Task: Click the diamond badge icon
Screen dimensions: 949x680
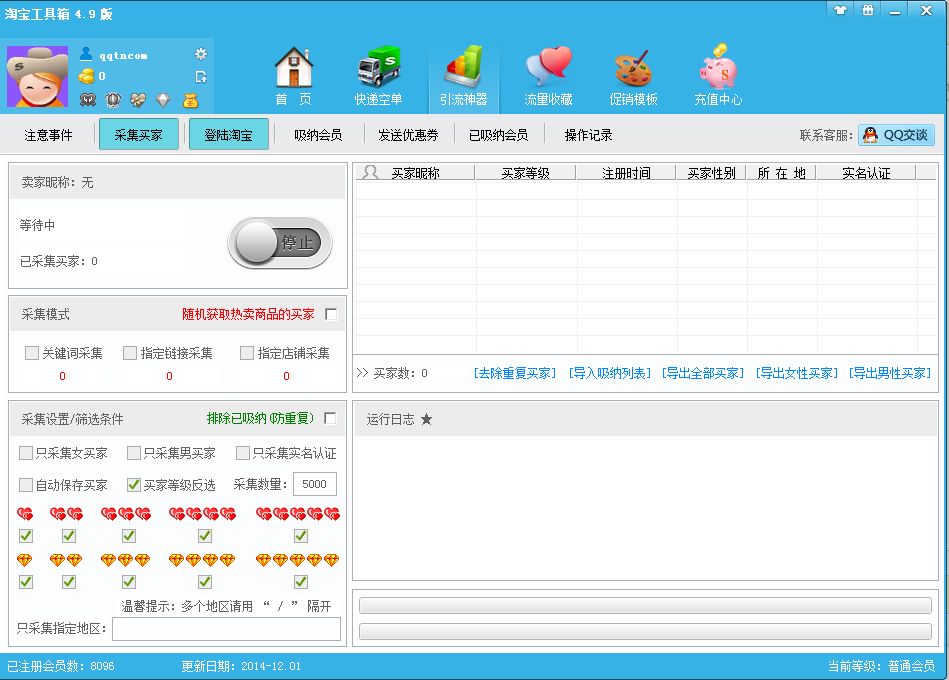Action: click(x=163, y=100)
